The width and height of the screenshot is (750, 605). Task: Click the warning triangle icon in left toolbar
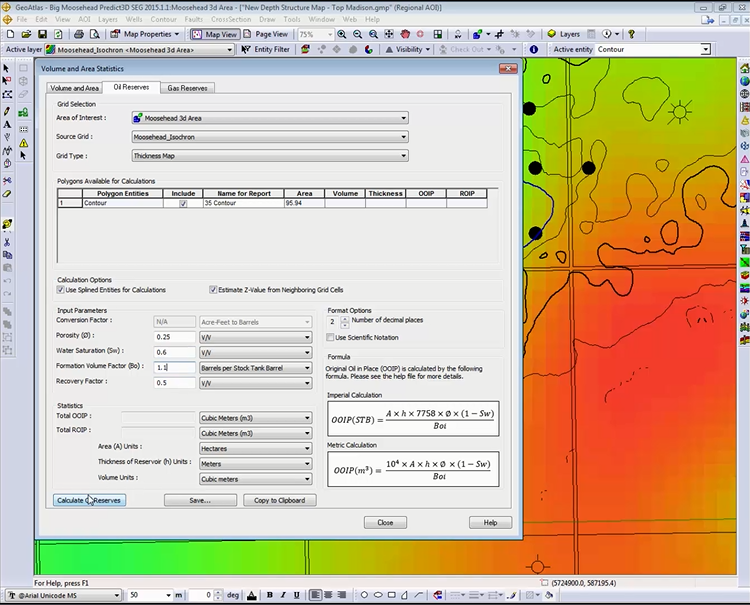(x=23, y=143)
